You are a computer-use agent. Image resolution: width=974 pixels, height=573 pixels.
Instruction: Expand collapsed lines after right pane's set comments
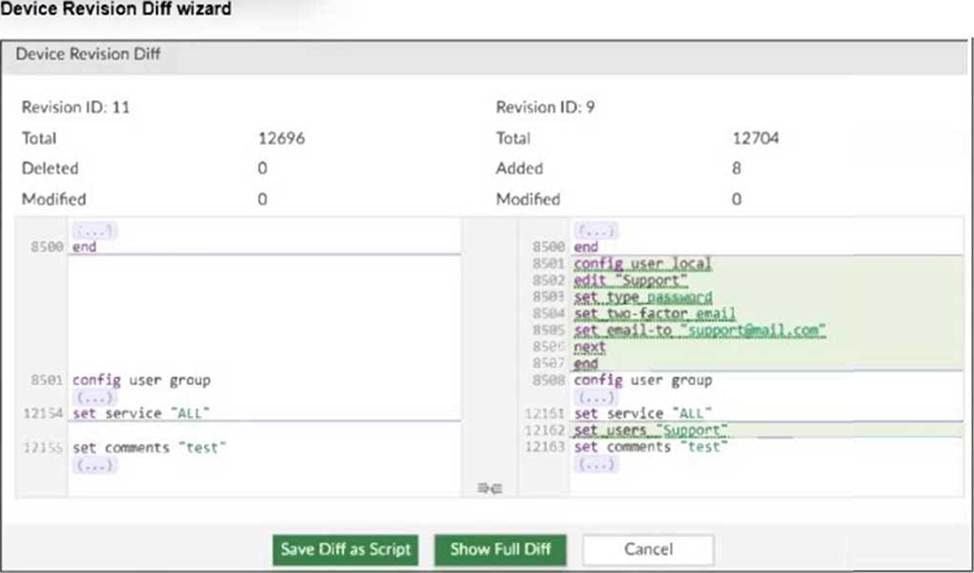(596, 465)
